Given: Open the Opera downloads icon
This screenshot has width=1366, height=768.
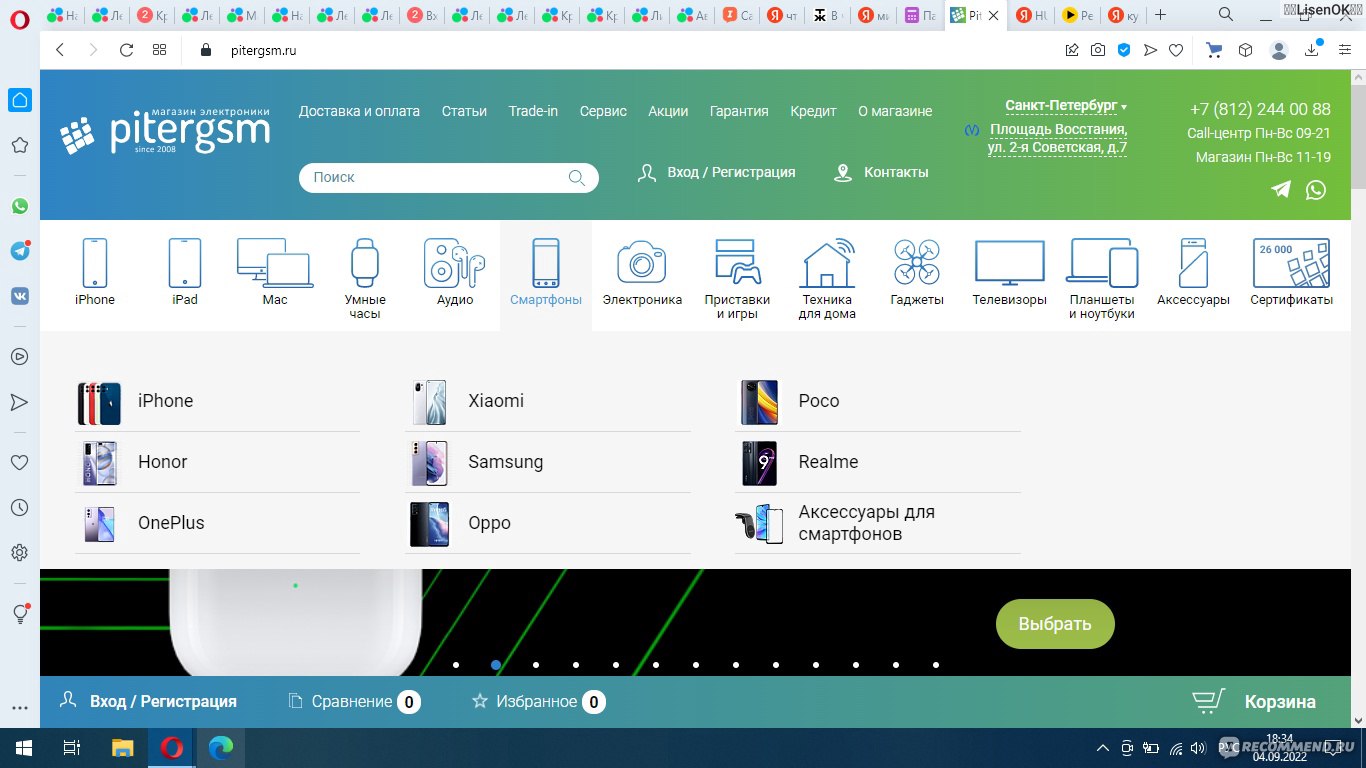Looking at the screenshot, I should (x=1312, y=50).
